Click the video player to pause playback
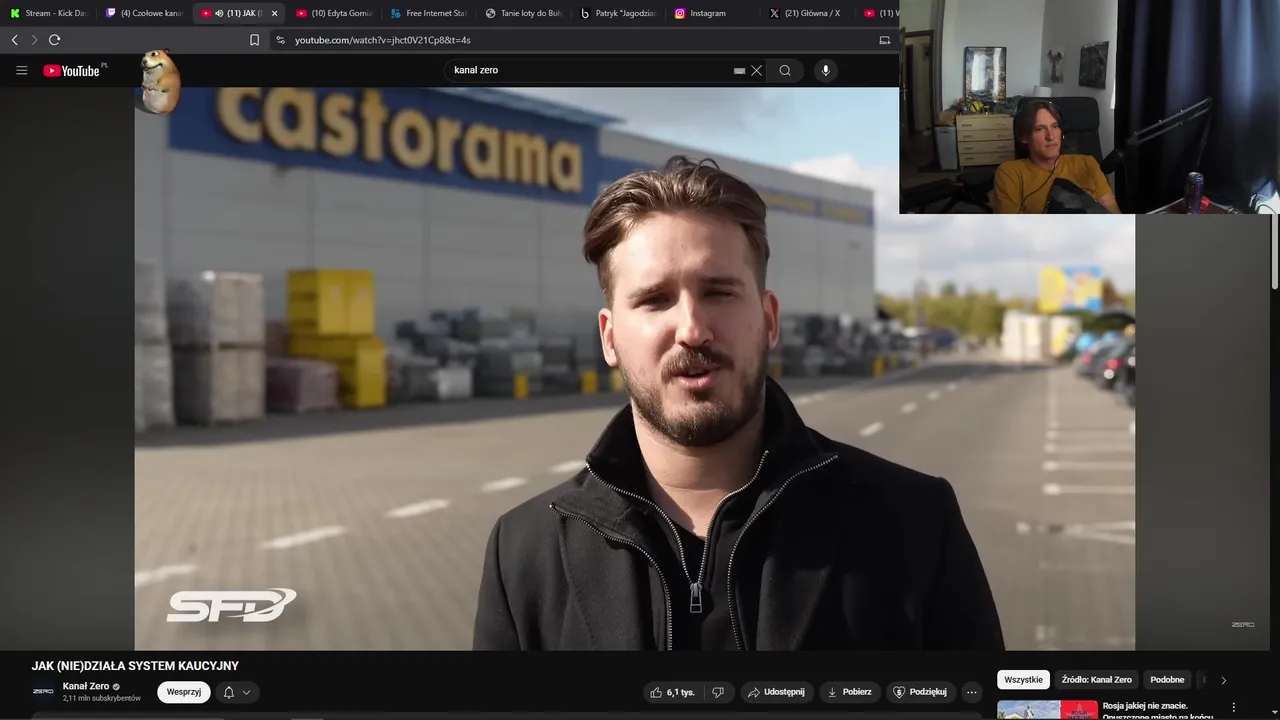 [635, 370]
